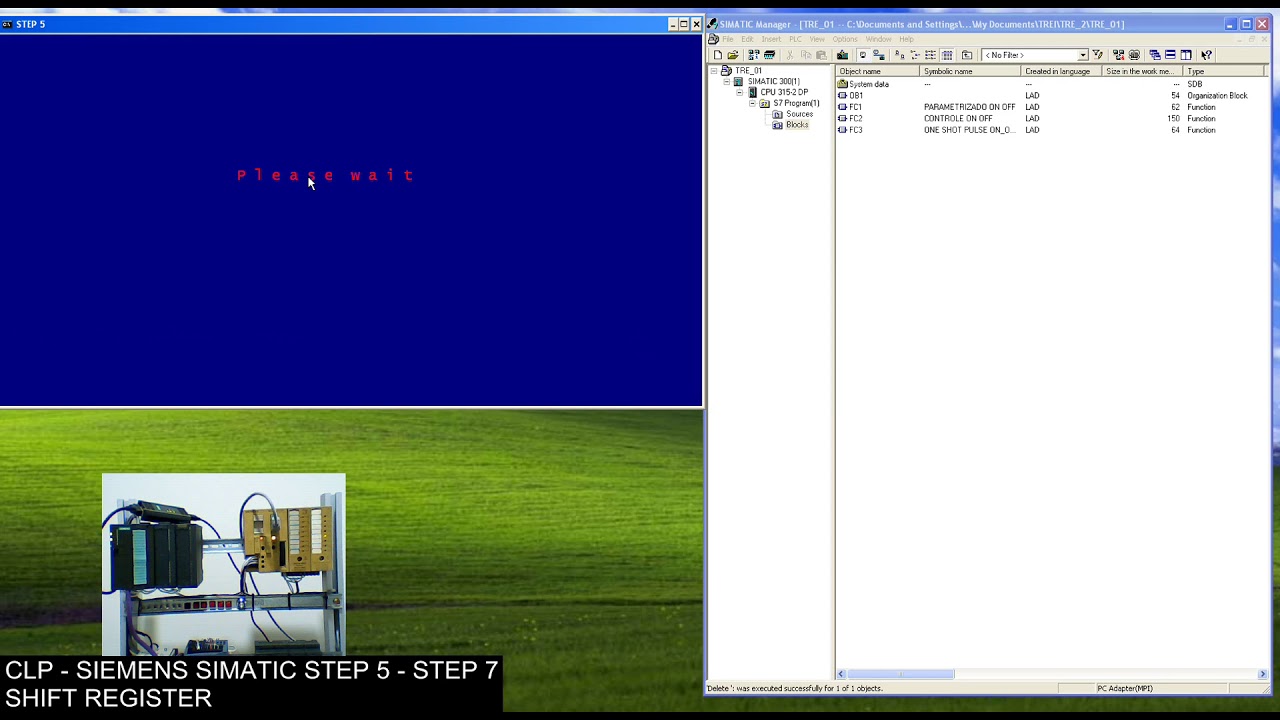Click the Paste toolbar icon
The width and height of the screenshot is (1280, 720).
(821, 55)
